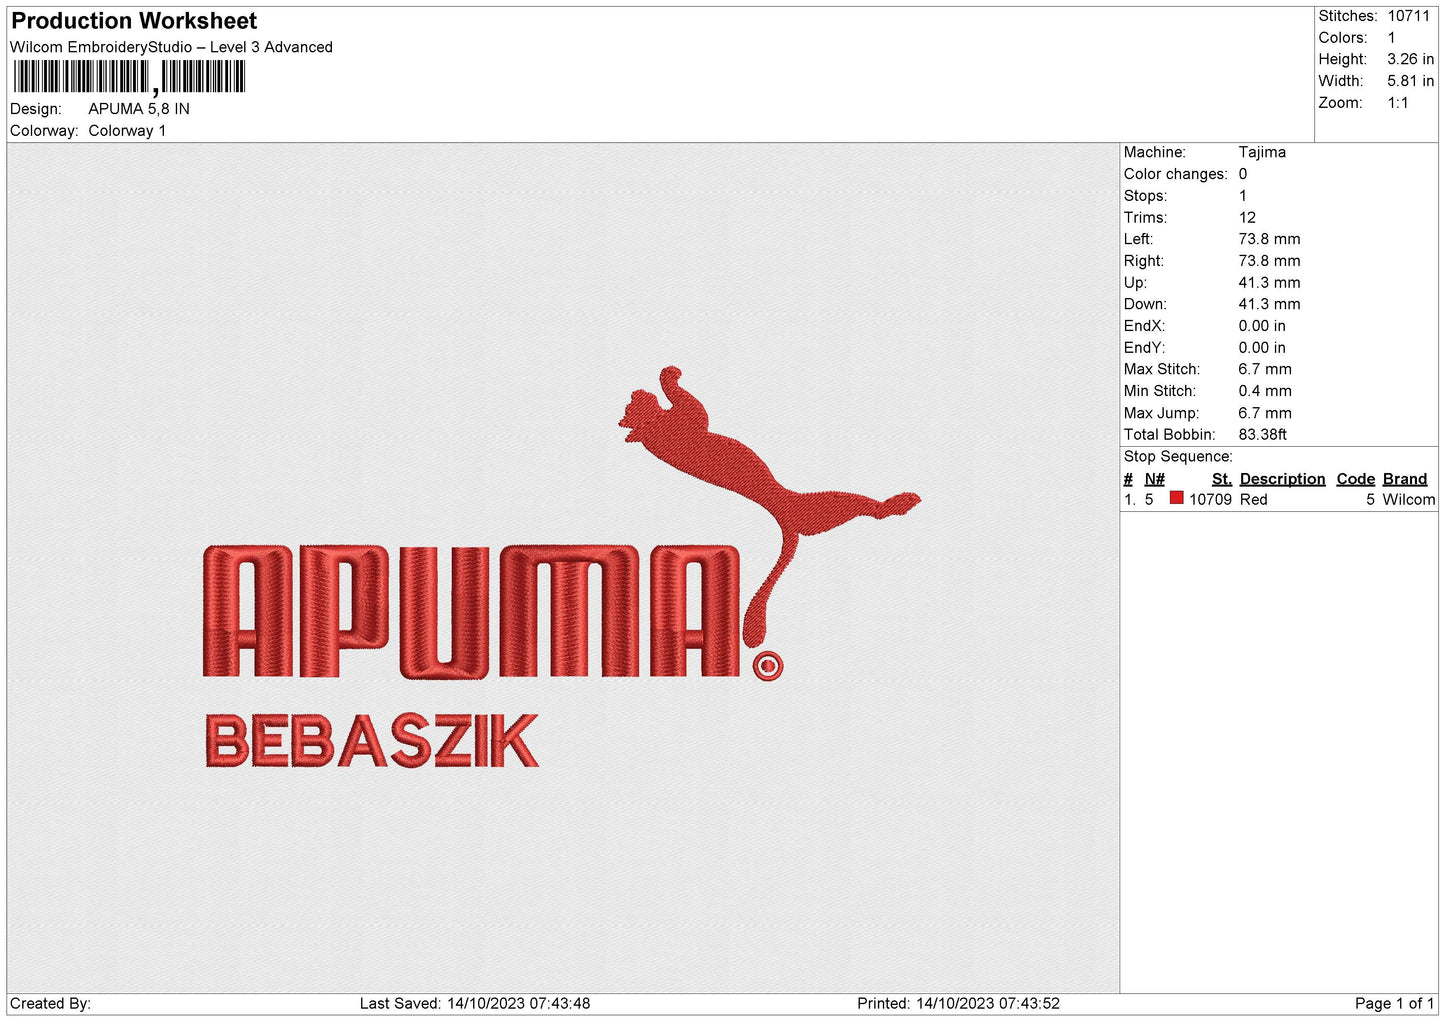1445x1021 pixels.
Task: Click the Trims value 12
Action: click(x=1247, y=217)
